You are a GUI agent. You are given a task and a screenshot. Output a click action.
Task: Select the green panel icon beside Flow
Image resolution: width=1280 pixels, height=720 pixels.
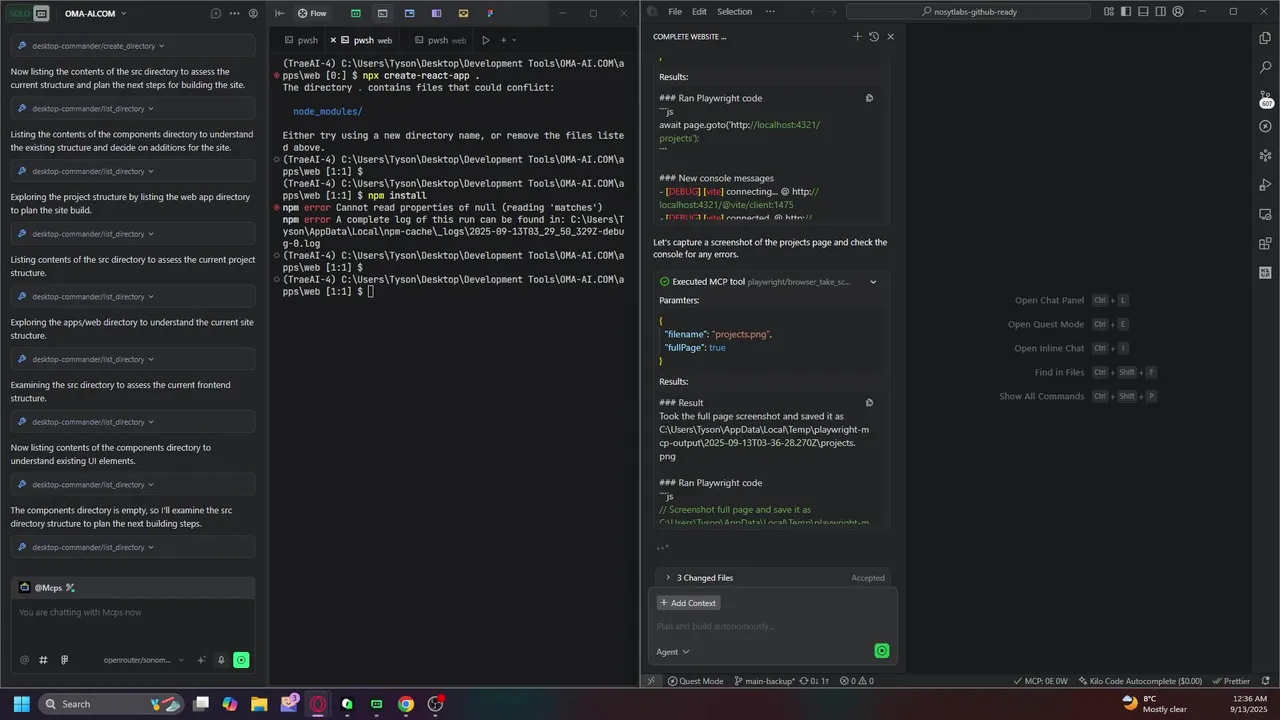(x=356, y=13)
